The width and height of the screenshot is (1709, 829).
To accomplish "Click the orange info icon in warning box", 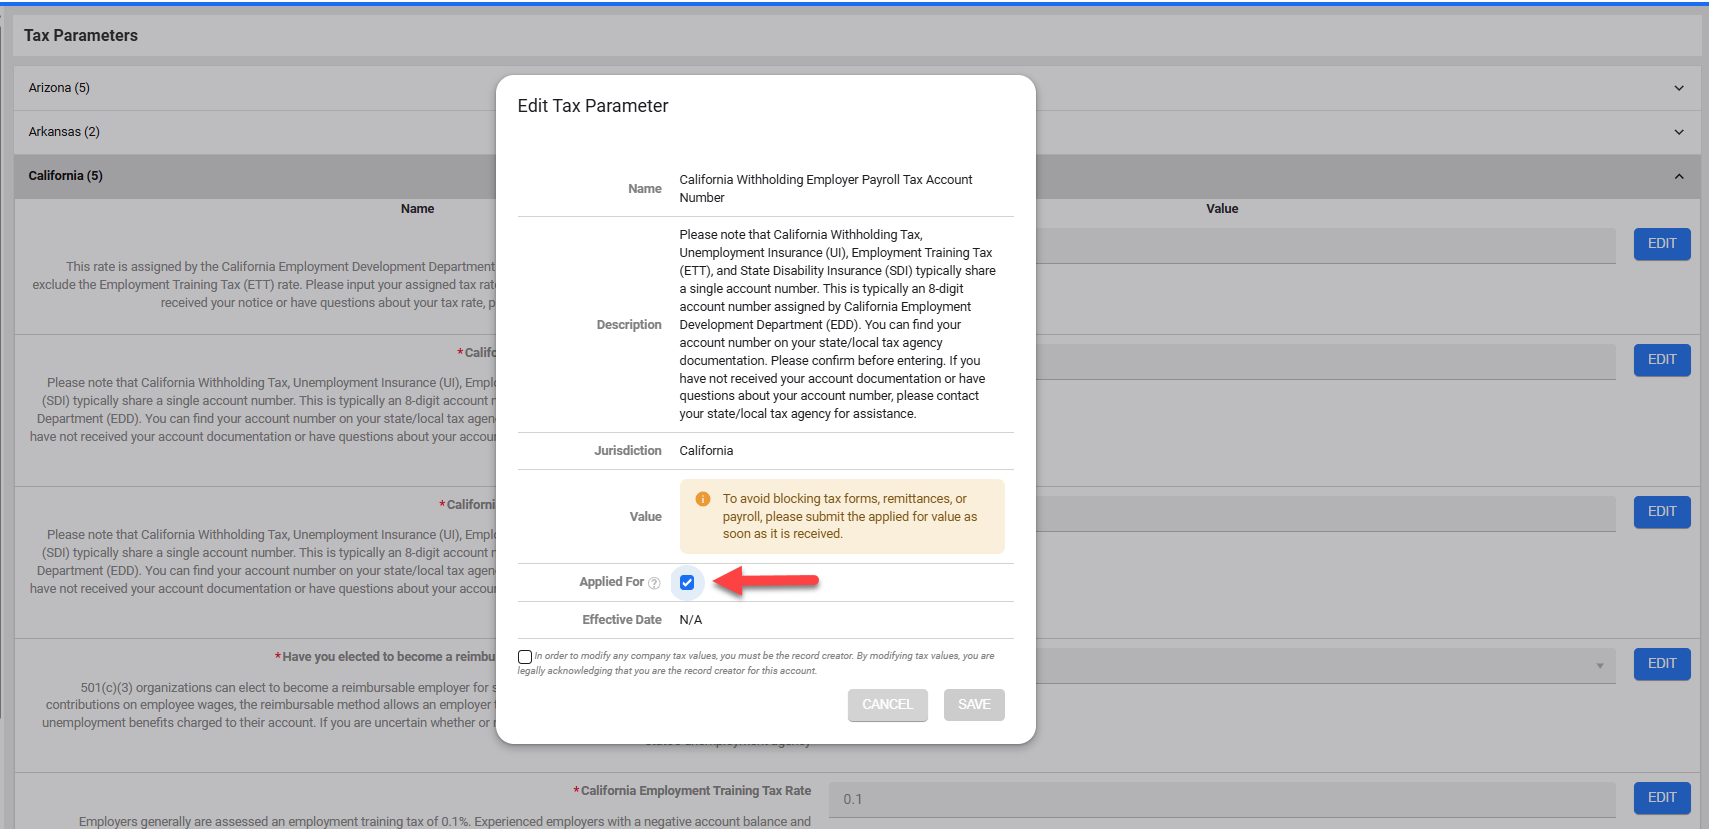I will coord(703,499).
